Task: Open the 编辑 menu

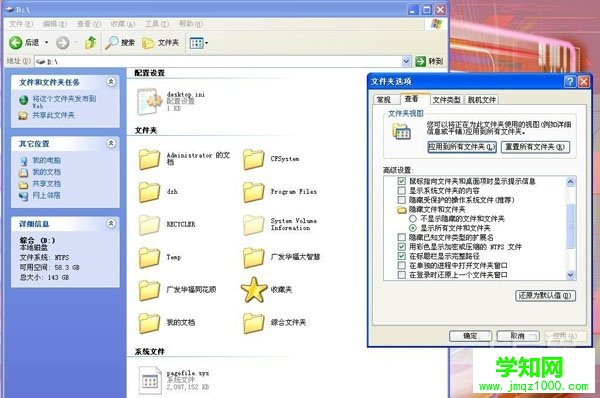Action: pos(55,24)
